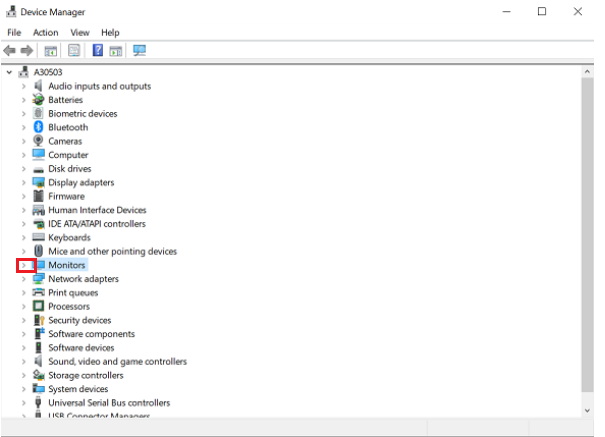This screenshot has width=605, height=437.
Task: Select the Cameras category icon
Action: tap(39, 141)
